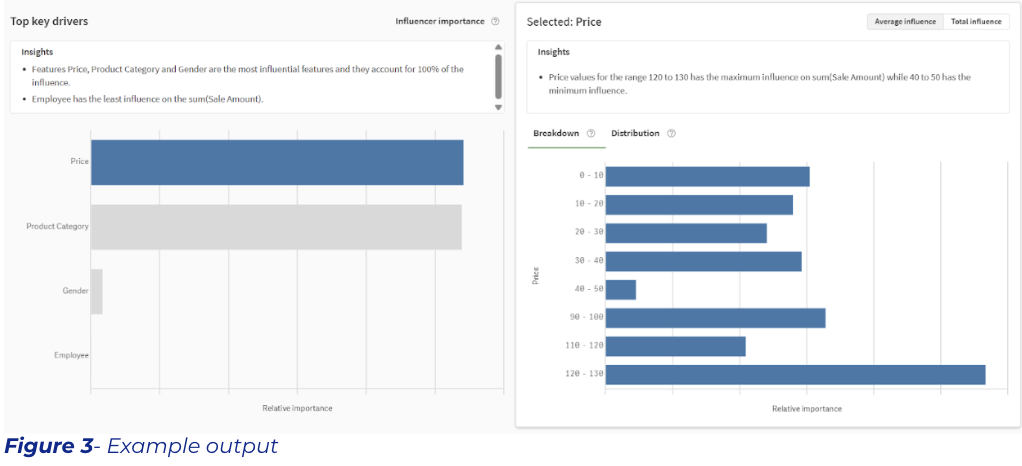Click the 40 - 50 price range bar
Image resolution: width=1022 pixels, height=466 pixels.
click(x=621, y=290)
